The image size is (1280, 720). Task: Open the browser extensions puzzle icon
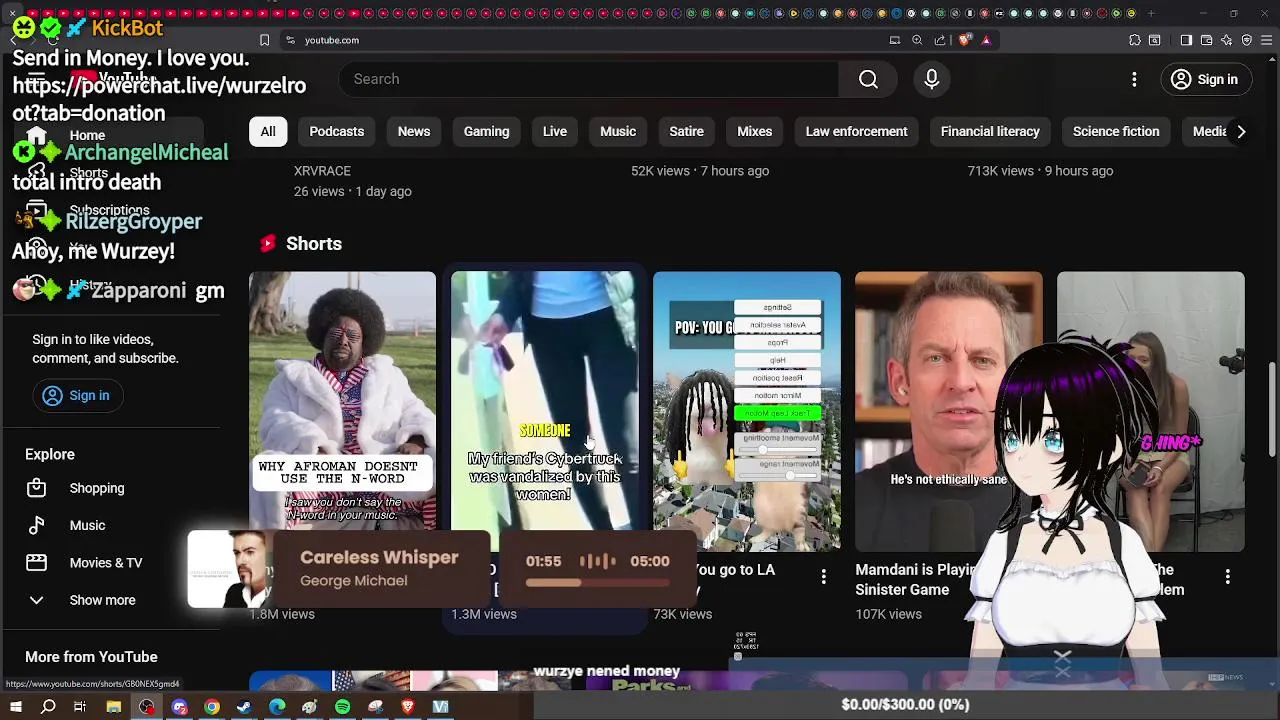tap(1135, 40)
